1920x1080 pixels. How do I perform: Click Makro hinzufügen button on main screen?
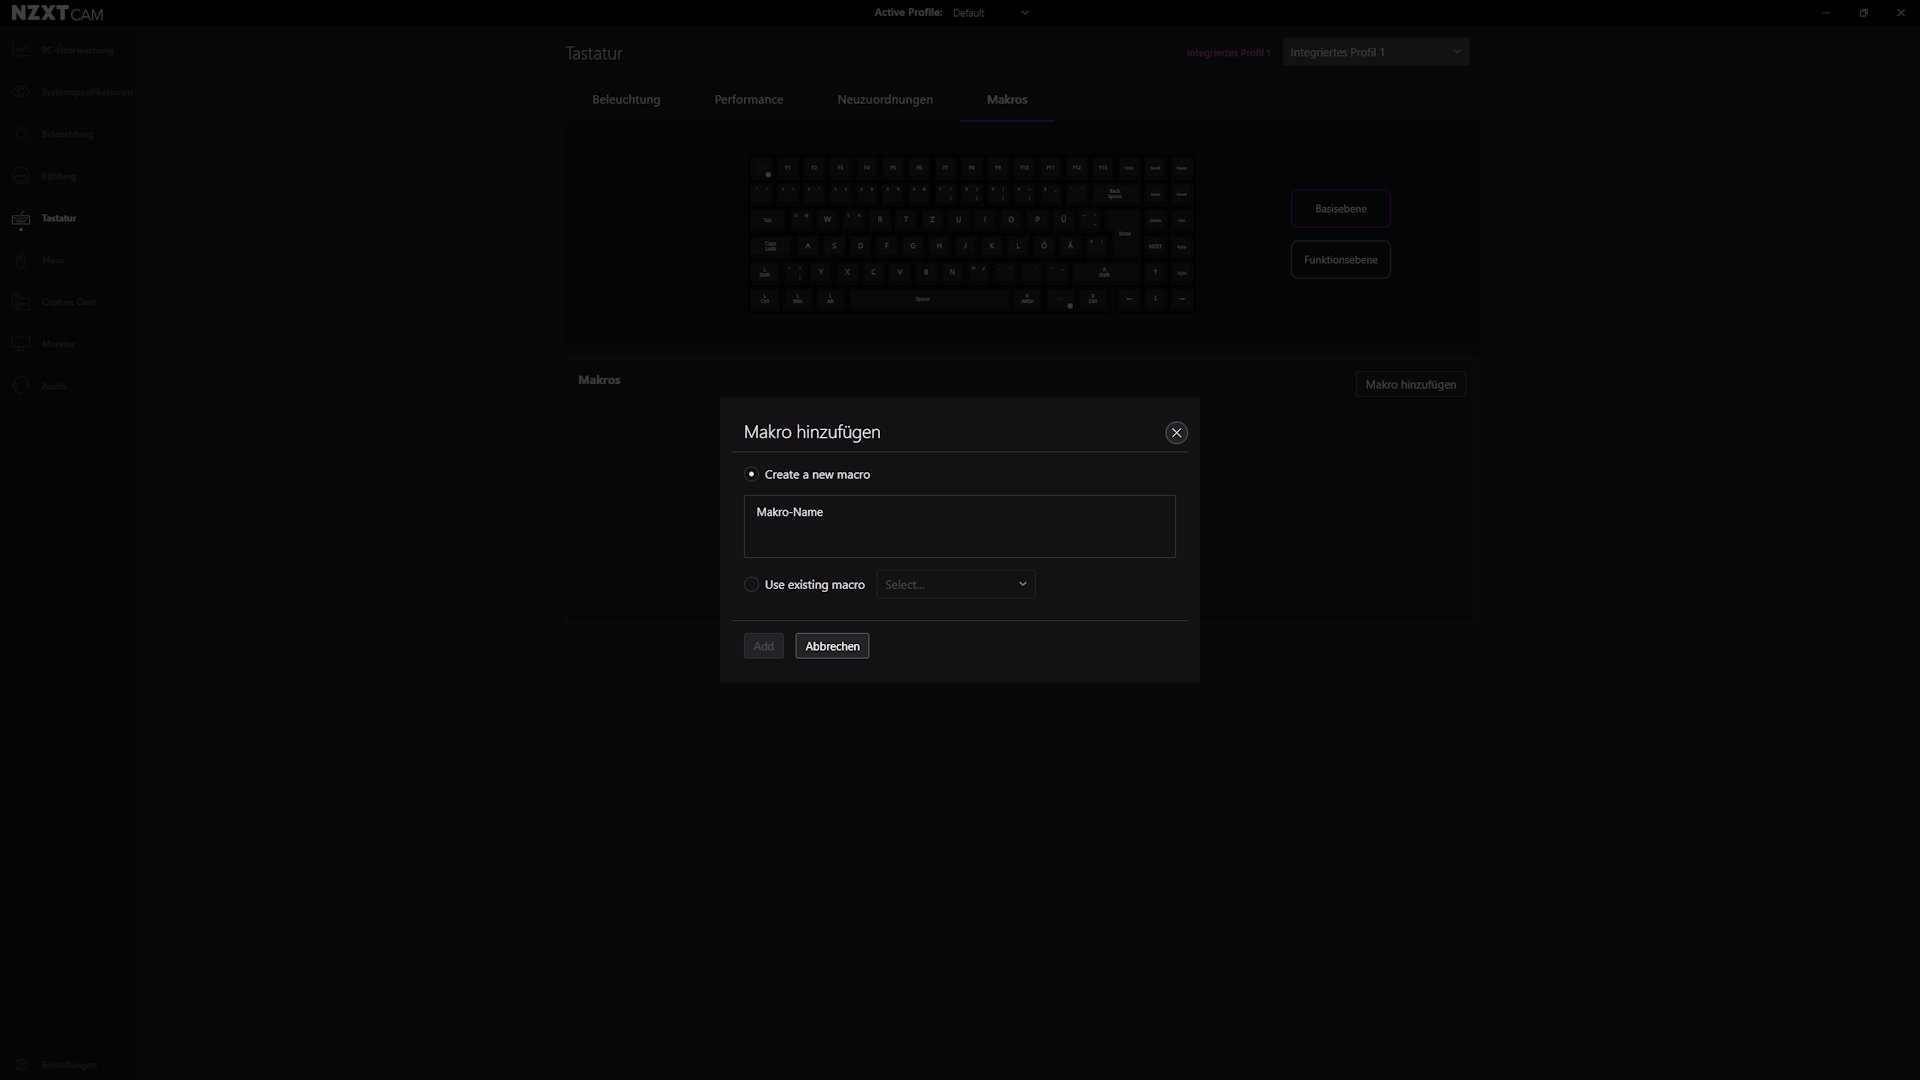point(1410,384)
